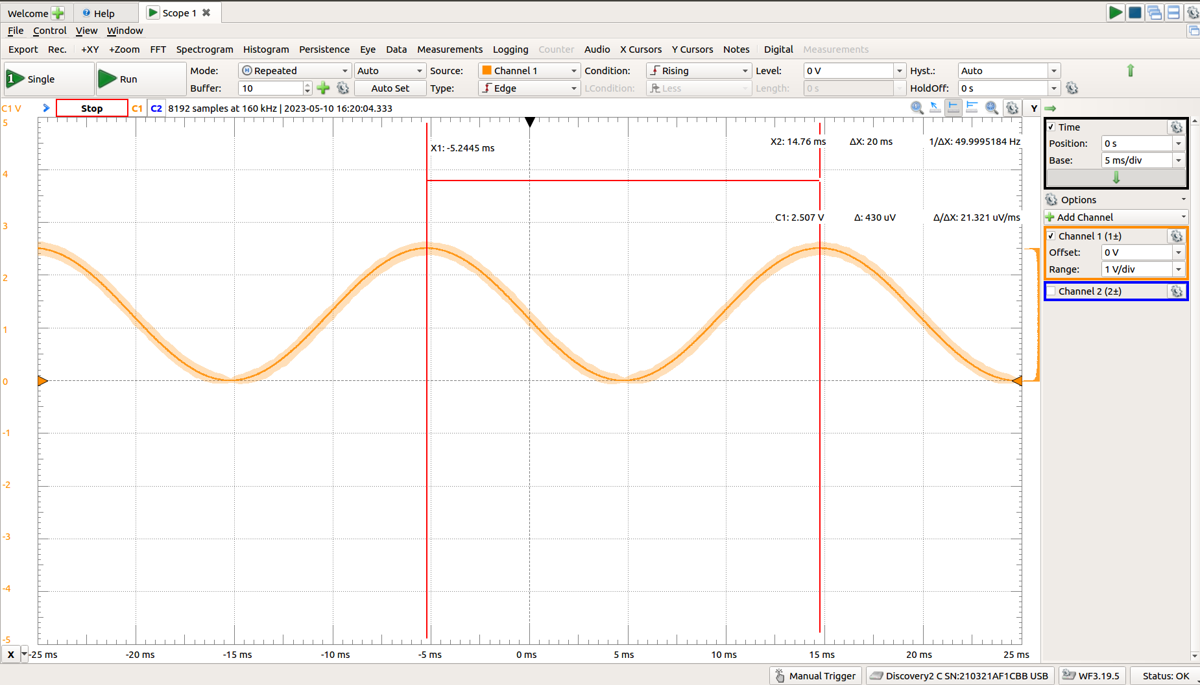Click the Manual Trigger status bar button
Image resolution: width=1200 pixels, height=685 pixels.
coord(815,675)
